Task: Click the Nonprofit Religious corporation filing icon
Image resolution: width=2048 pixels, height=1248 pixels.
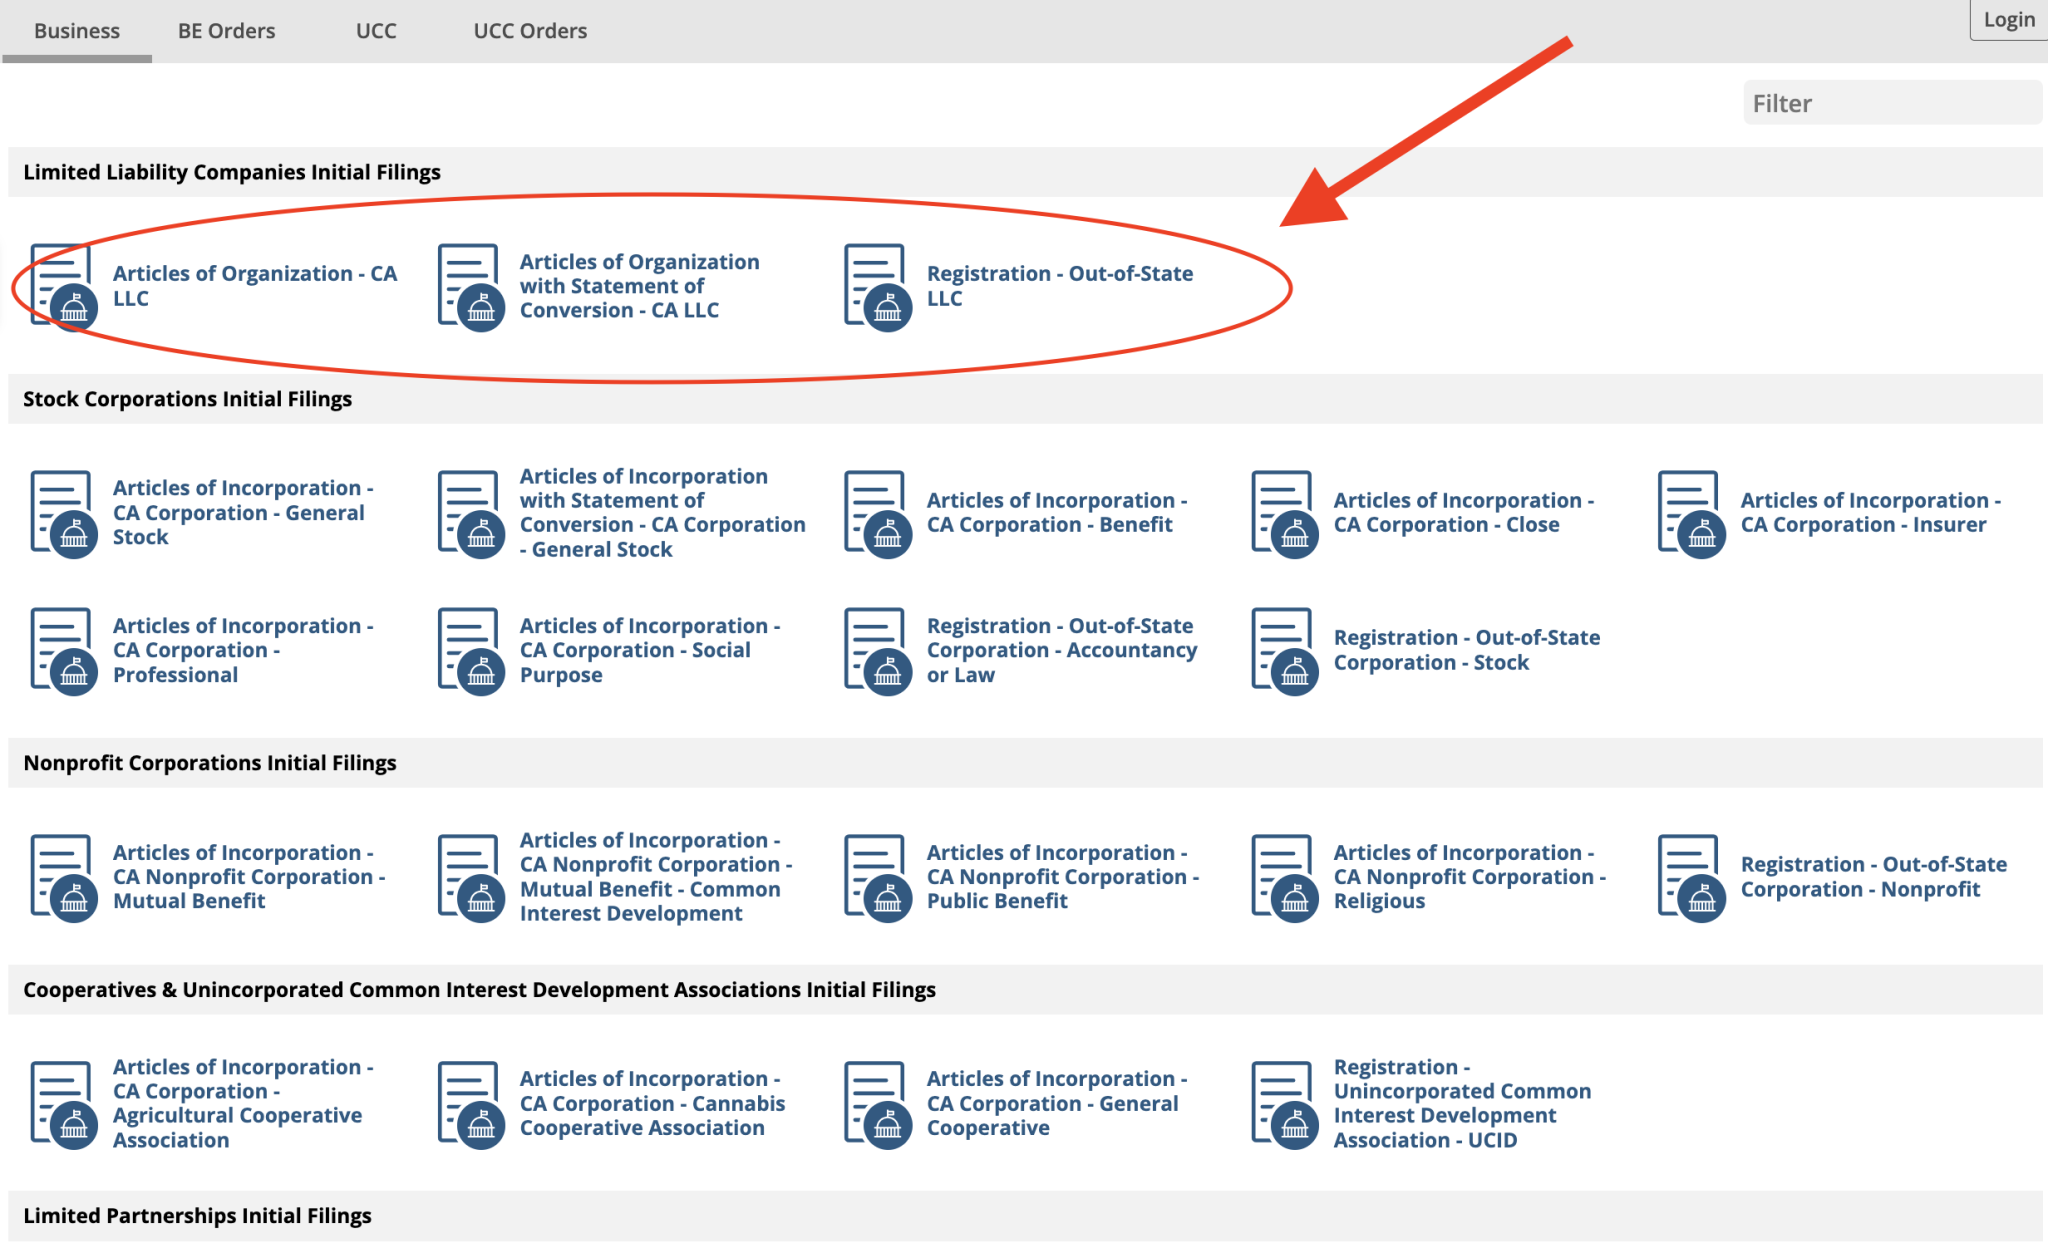Action: (x=1285, y=878)
